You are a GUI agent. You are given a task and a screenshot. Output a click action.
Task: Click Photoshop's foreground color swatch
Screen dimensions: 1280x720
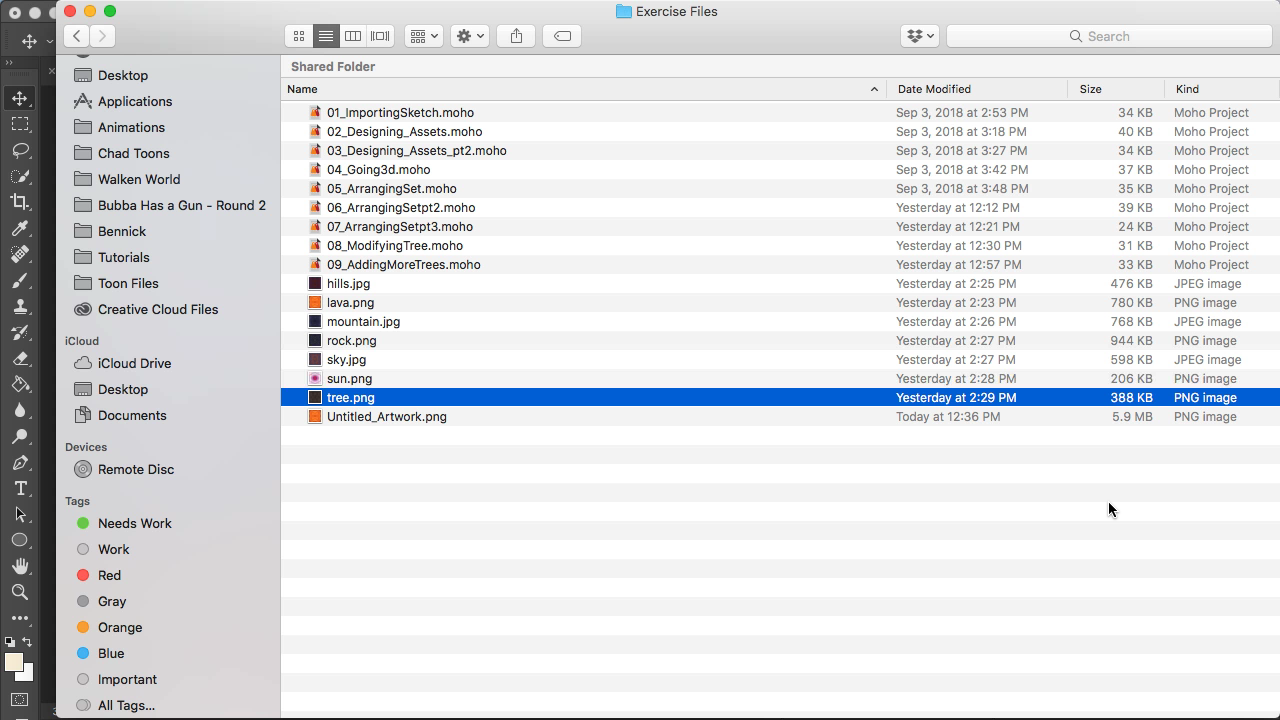click(x=13, y=662)
